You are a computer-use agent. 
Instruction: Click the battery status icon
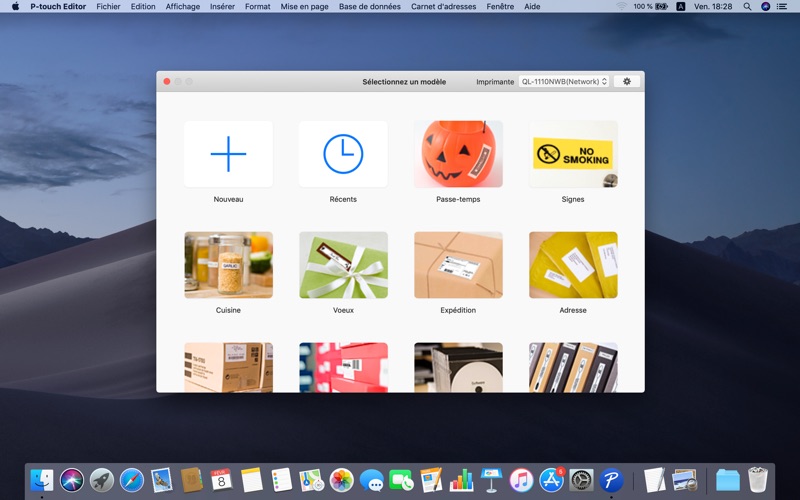(662, 7)
